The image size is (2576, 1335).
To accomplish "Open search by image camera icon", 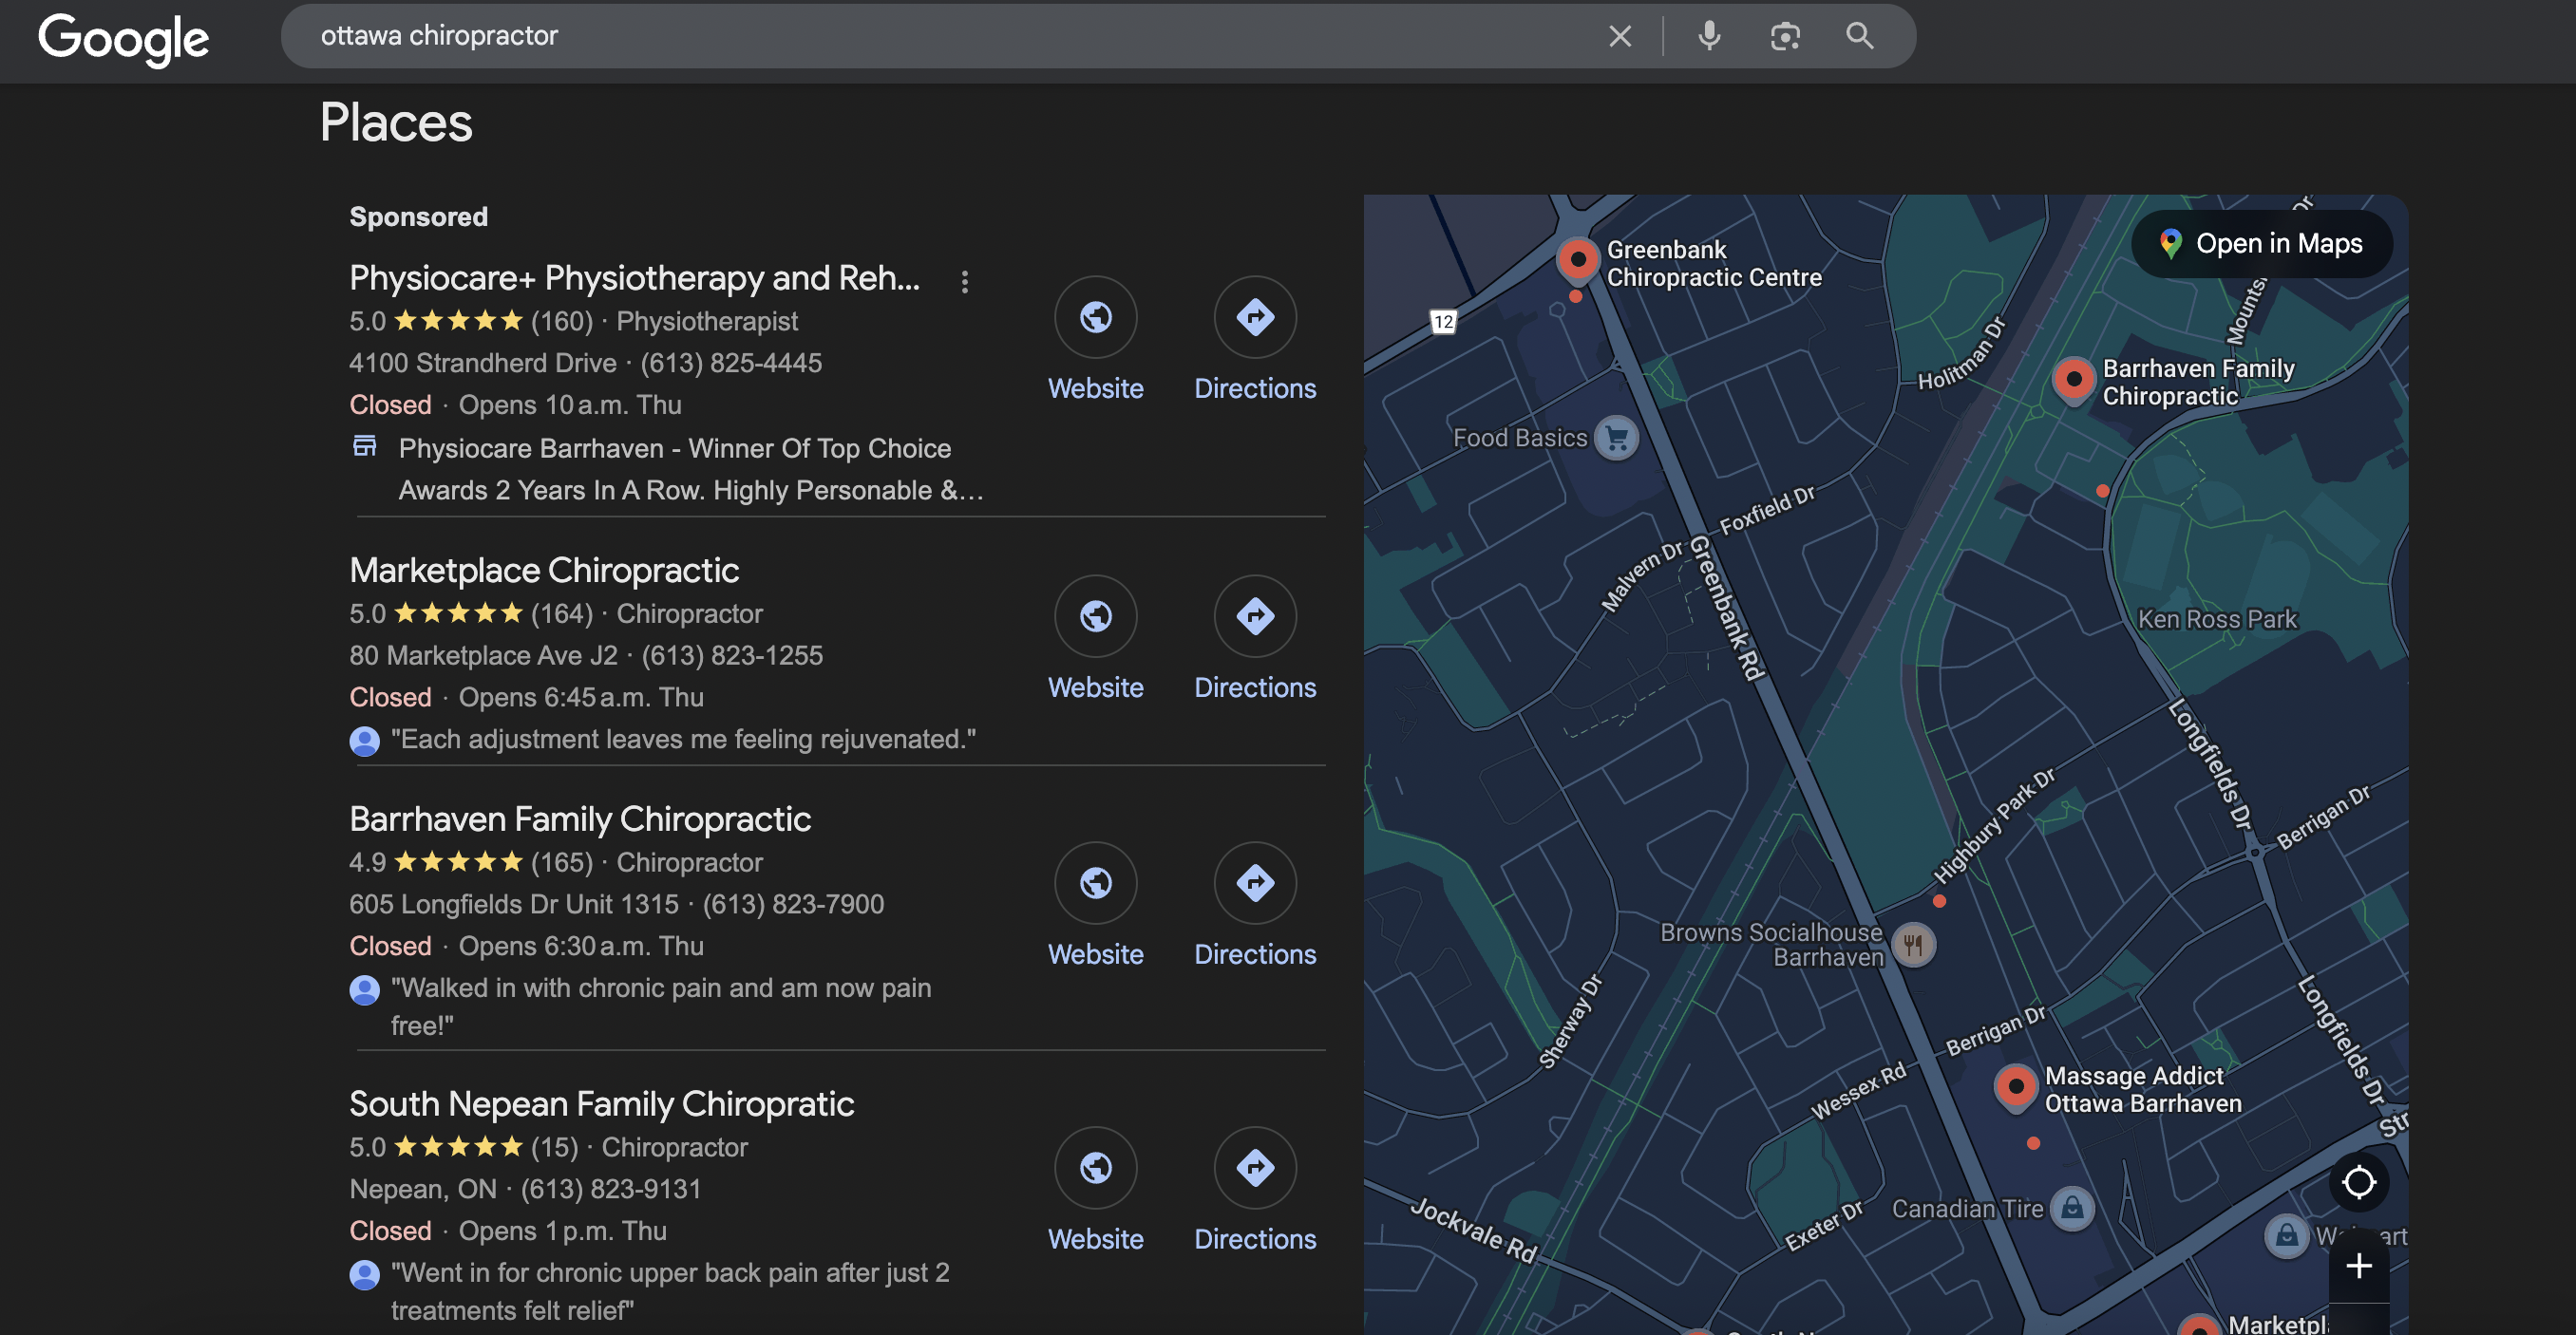I will click(x=1785, y=36).
